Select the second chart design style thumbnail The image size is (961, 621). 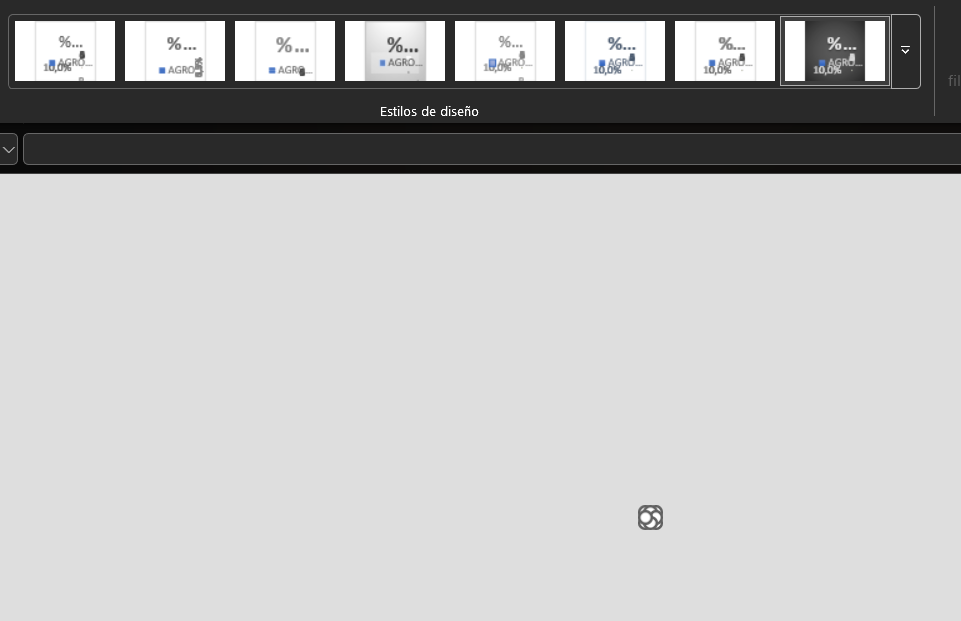click(x=175, y=51)
